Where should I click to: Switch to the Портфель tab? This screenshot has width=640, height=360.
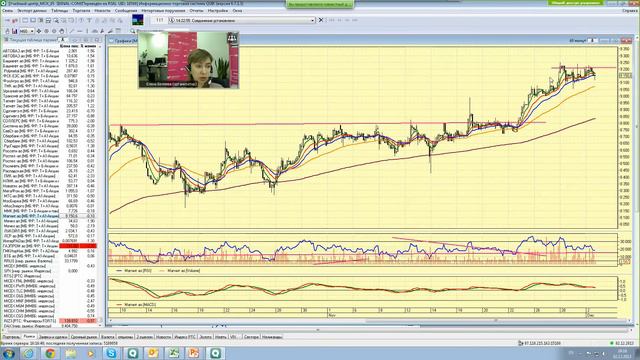[11, 337]
